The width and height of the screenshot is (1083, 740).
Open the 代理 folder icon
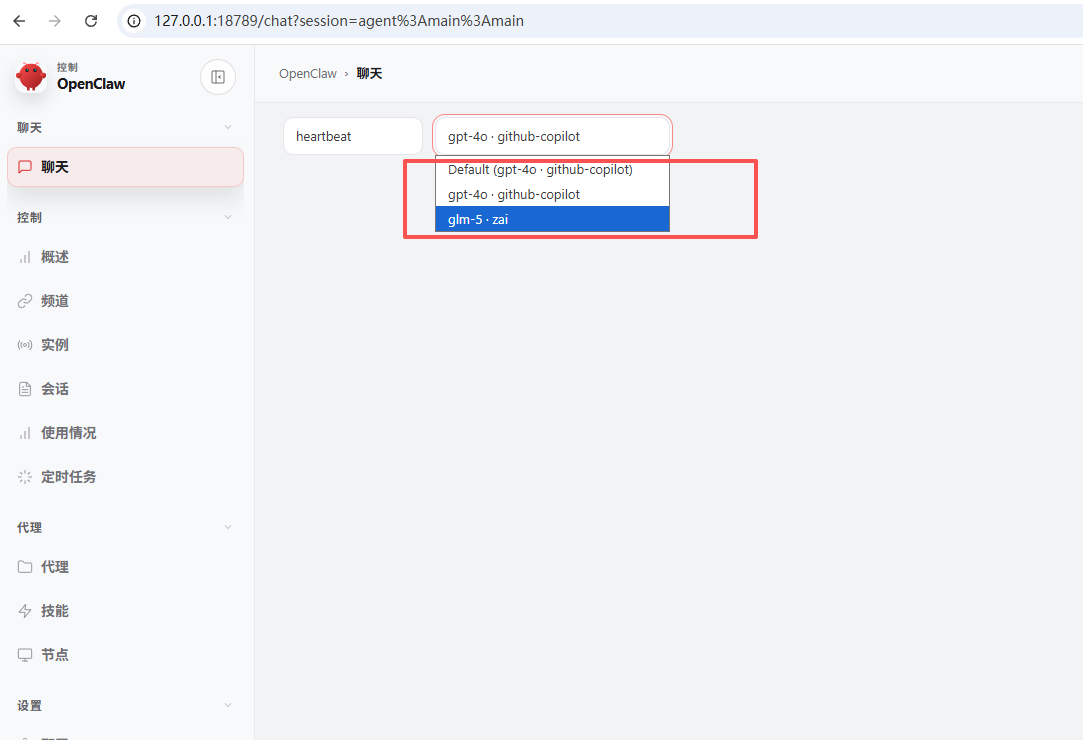25,567
